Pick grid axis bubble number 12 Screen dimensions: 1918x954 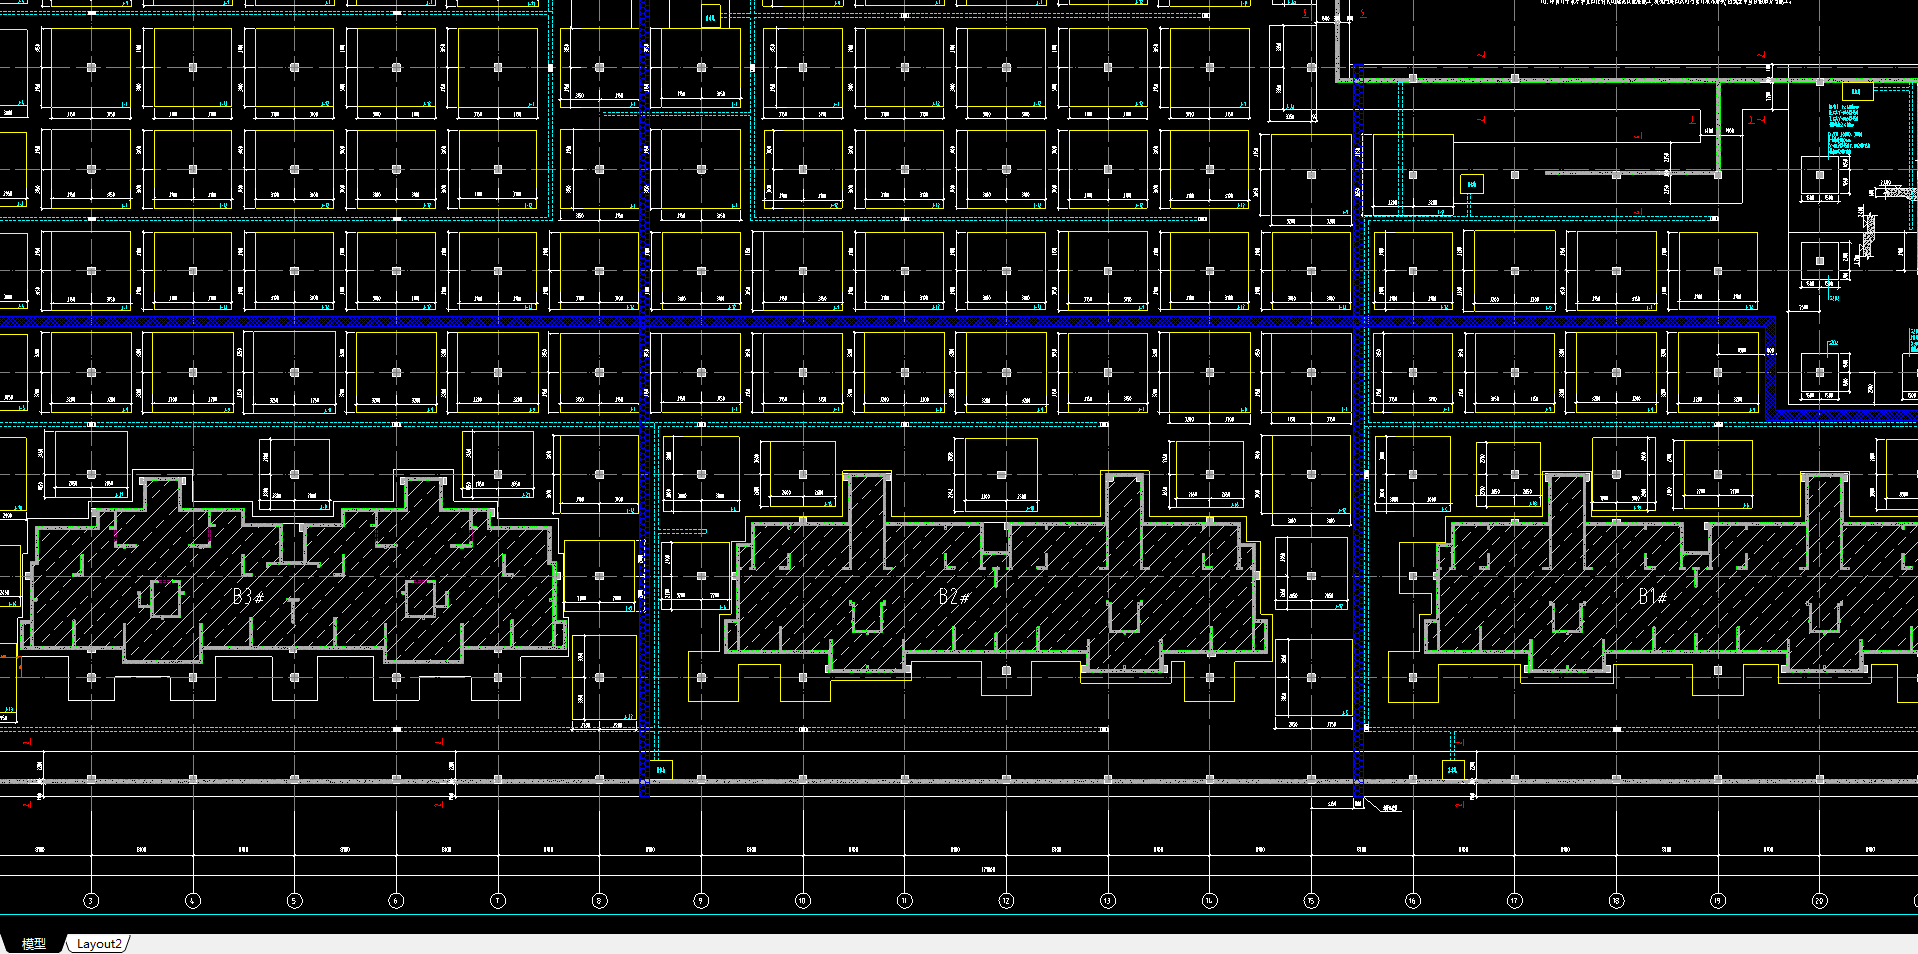[x=1006, y=901]
